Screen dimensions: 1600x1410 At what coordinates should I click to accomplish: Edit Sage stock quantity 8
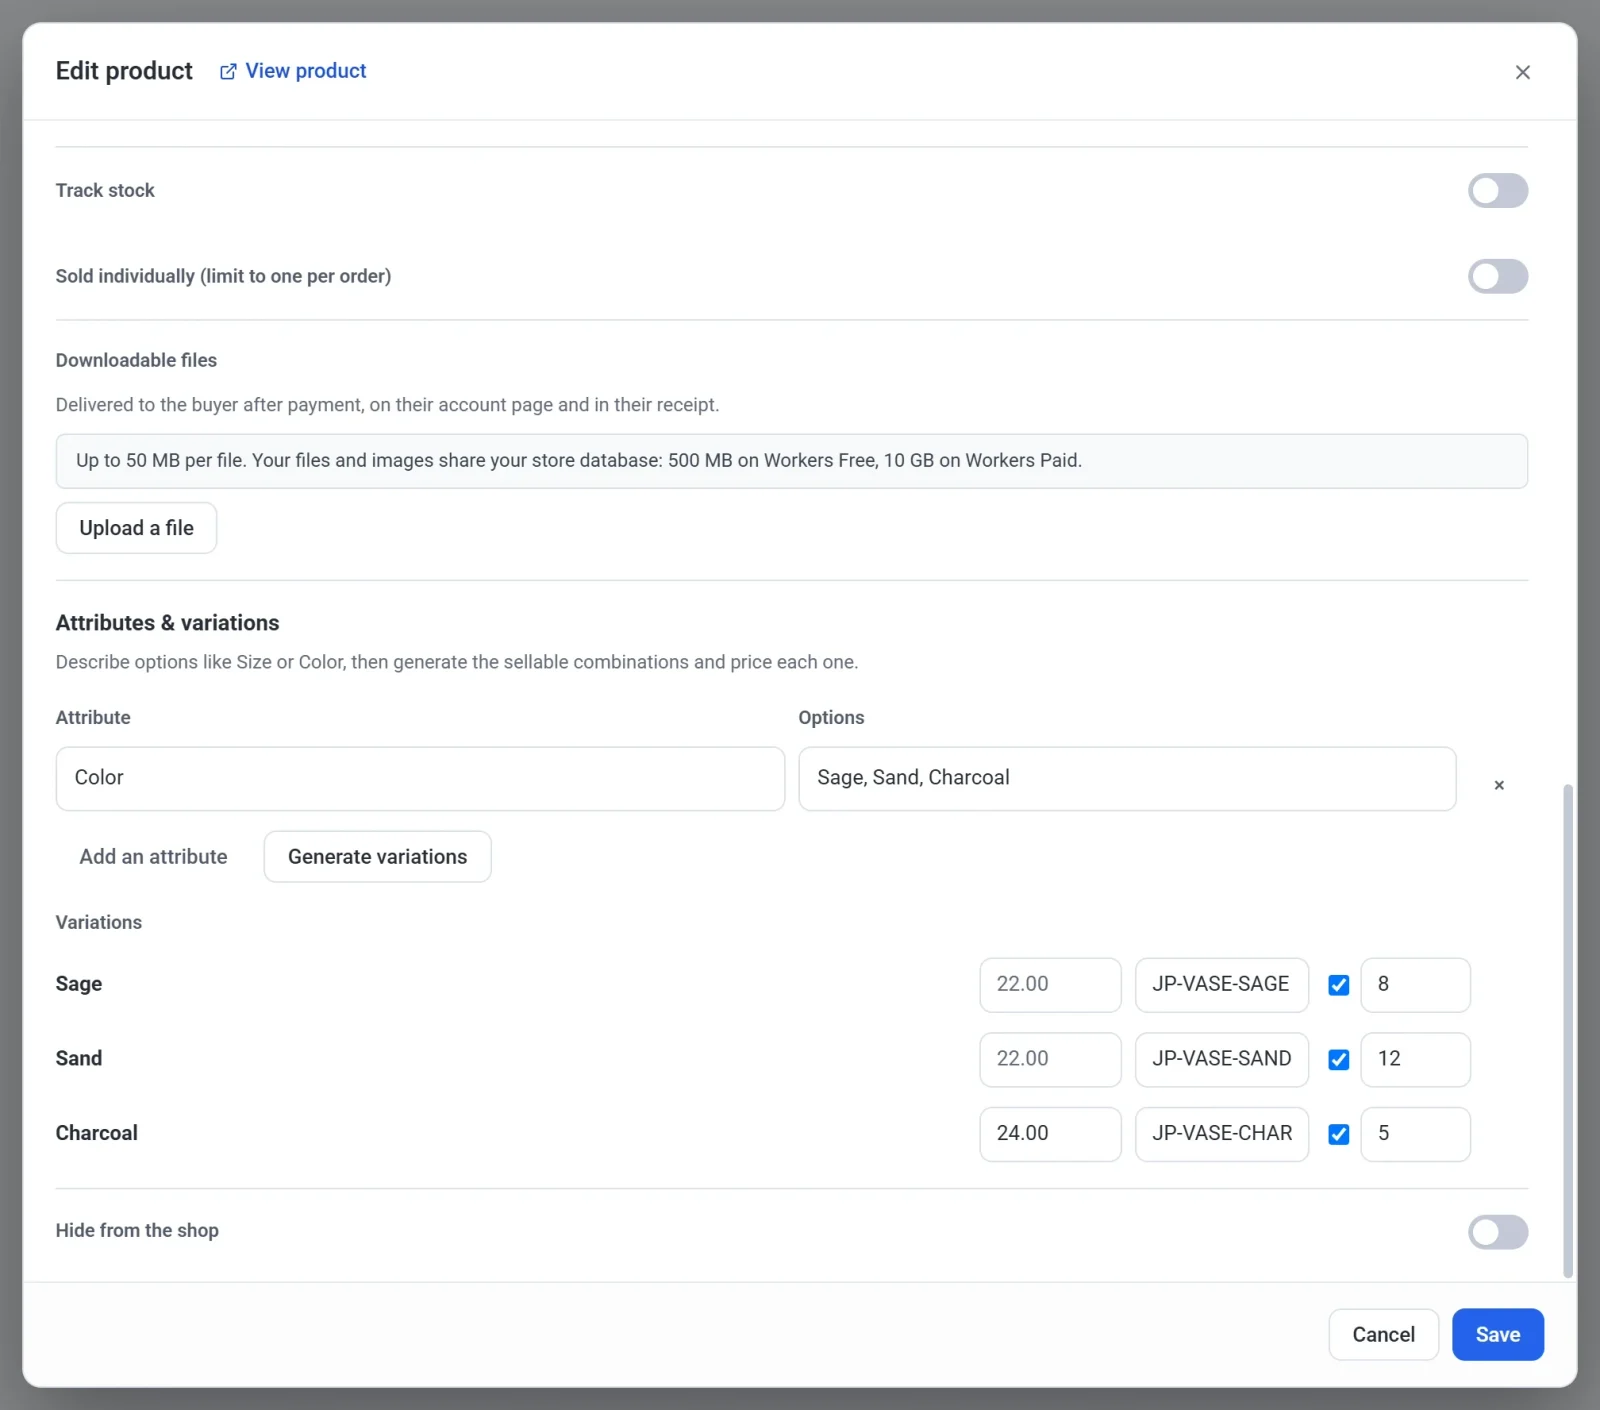click(1415, 985)
